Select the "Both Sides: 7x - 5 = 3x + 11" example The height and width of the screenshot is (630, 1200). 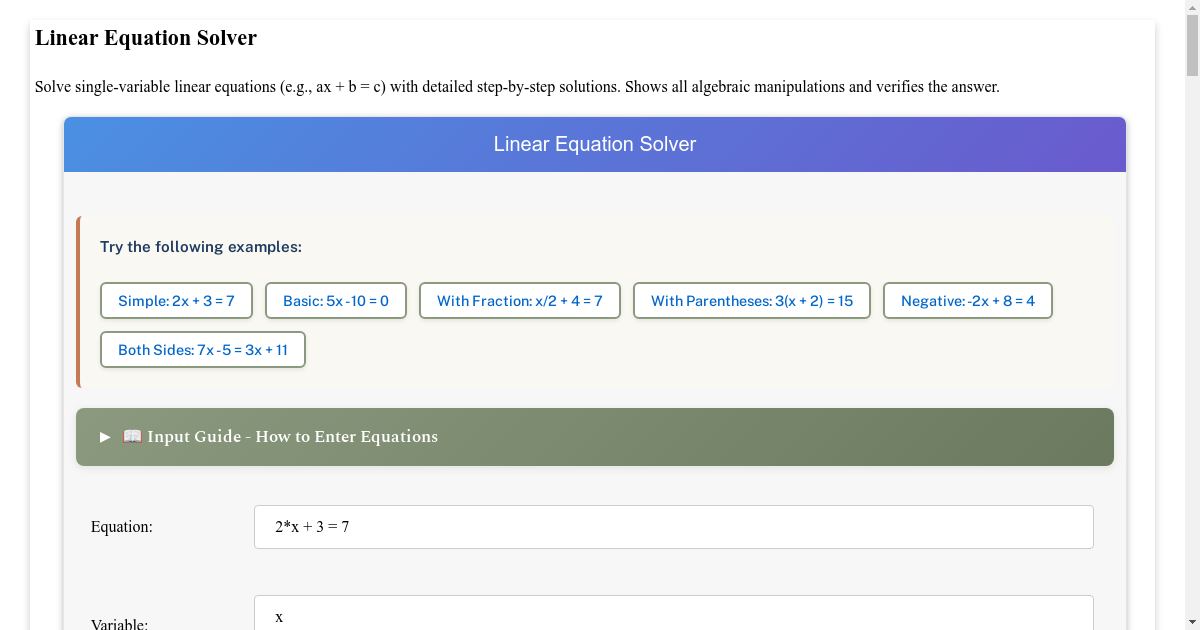tap(202, 349)
